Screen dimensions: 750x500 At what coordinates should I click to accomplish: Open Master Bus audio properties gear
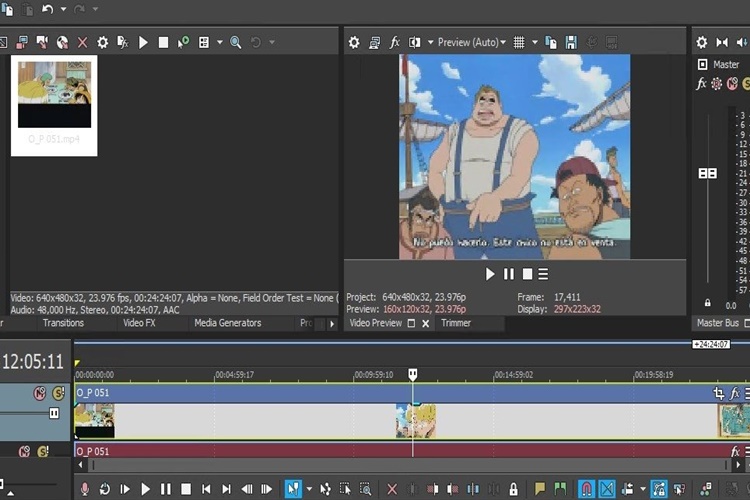(702, 43)
